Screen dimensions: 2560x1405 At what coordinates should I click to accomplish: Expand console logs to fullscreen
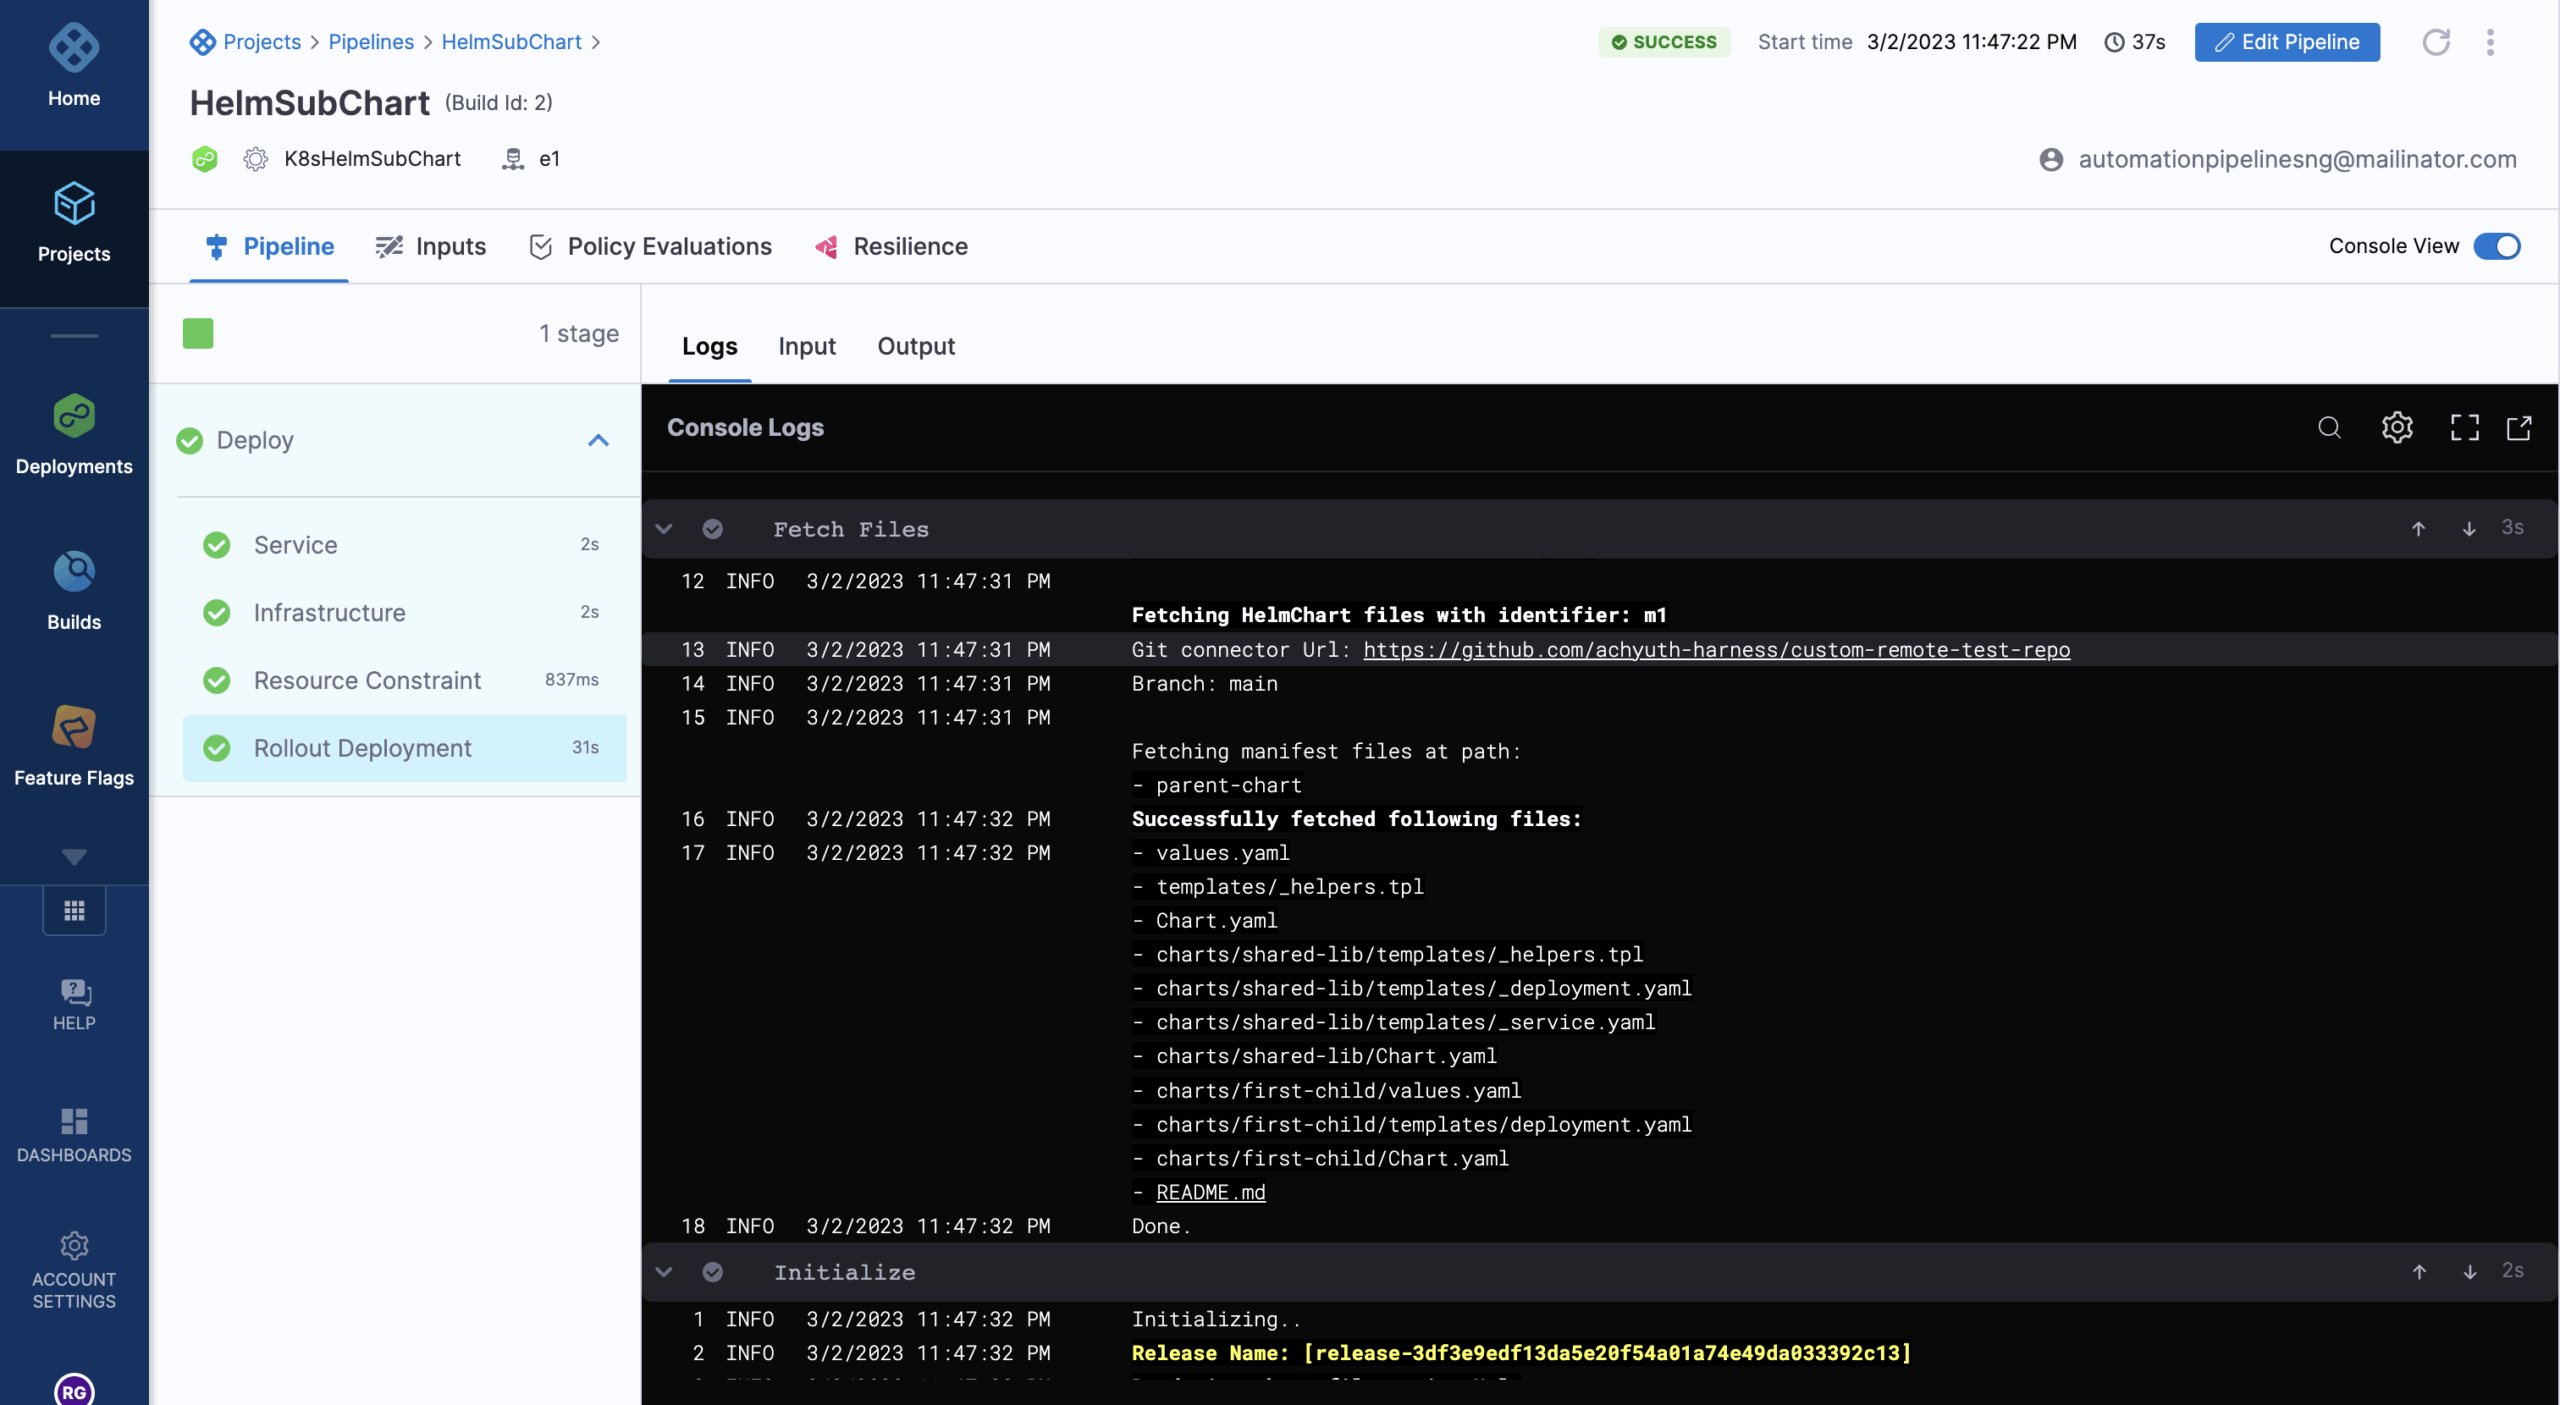tap(2464, 428)
